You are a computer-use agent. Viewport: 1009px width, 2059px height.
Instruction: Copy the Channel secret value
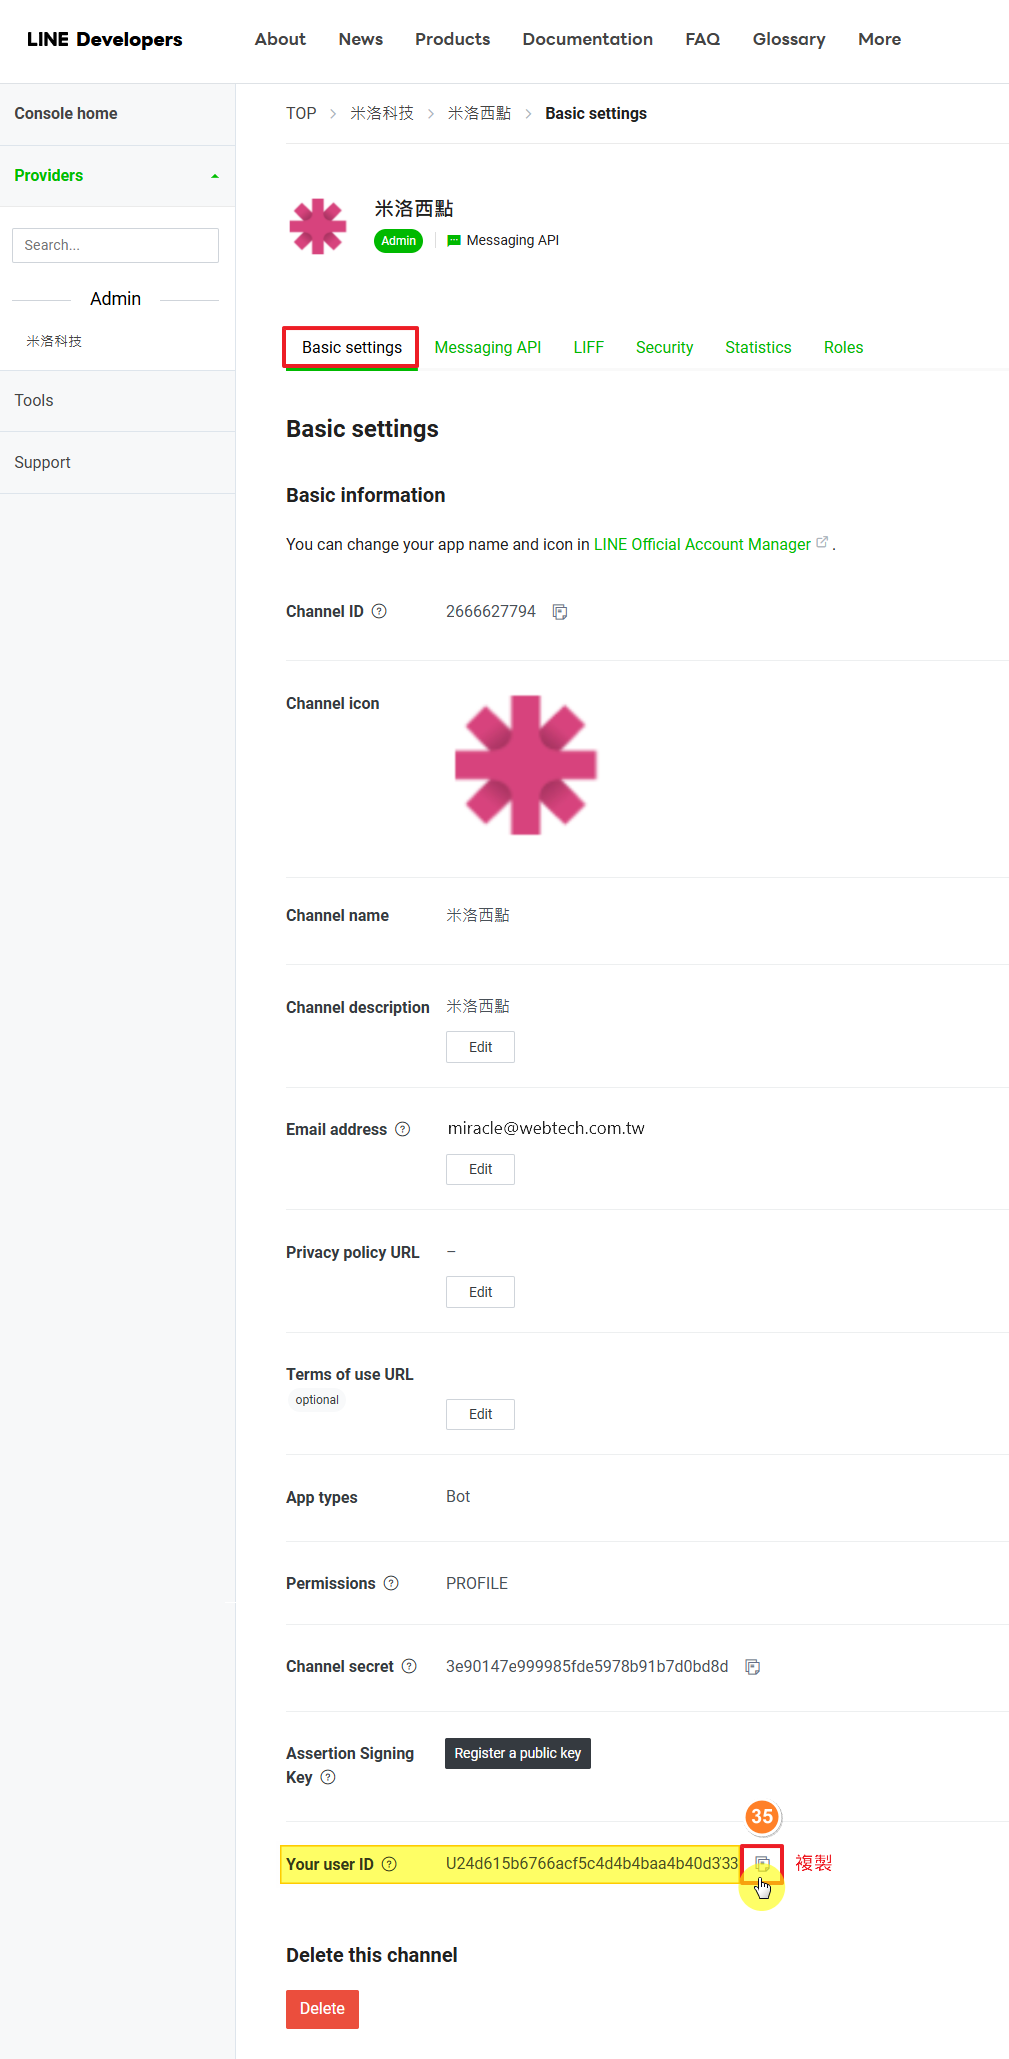753,1667
